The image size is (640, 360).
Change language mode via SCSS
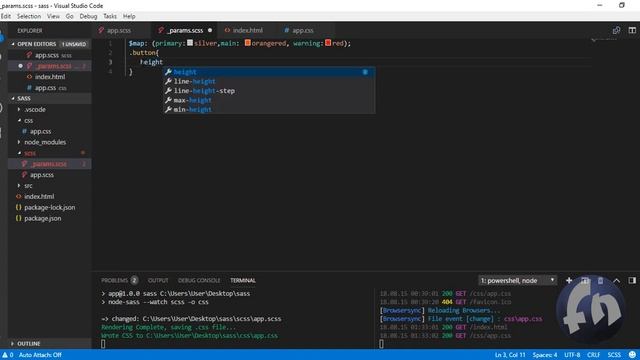[614, 355]
